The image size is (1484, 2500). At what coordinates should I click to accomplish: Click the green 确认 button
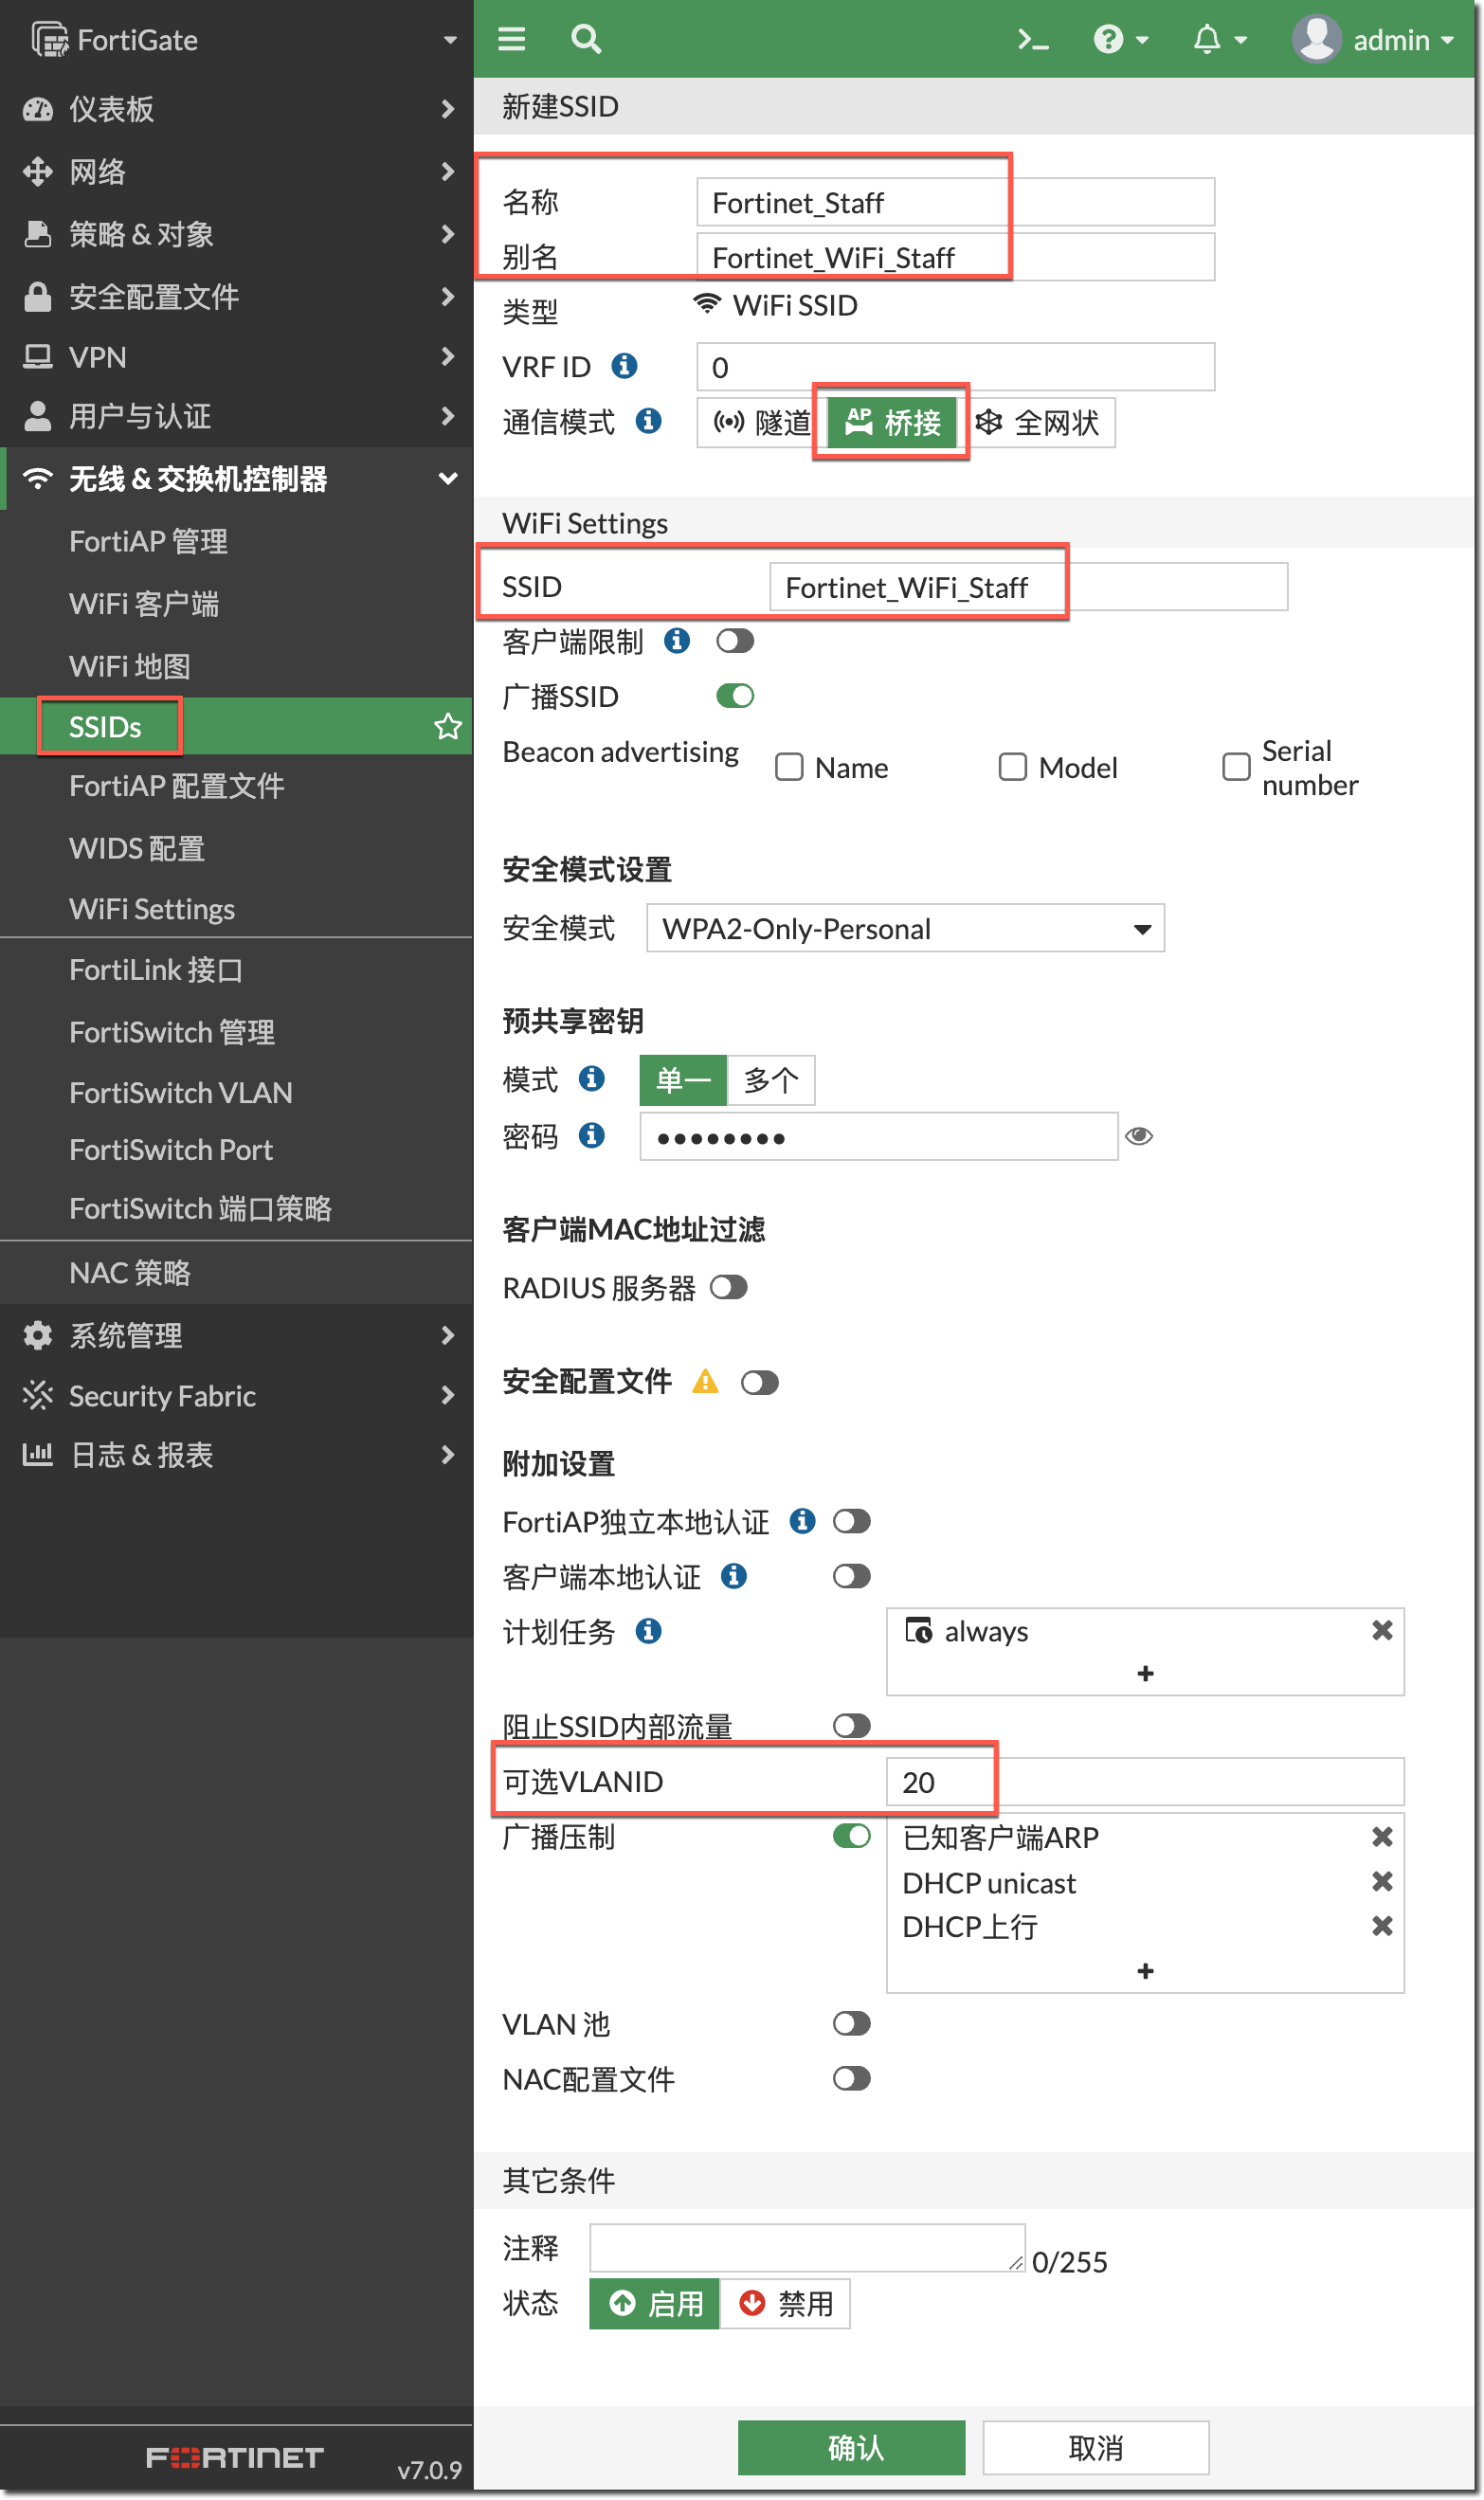click(852, 2447)
